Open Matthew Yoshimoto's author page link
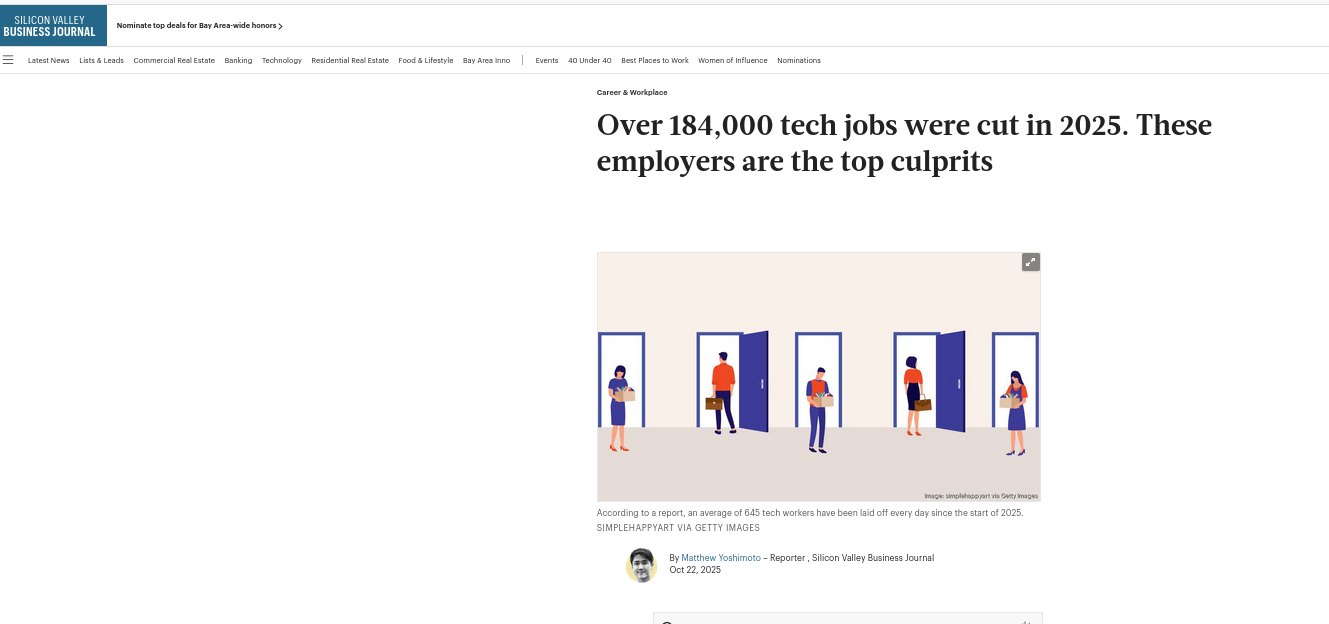 [x=721, y=558]
